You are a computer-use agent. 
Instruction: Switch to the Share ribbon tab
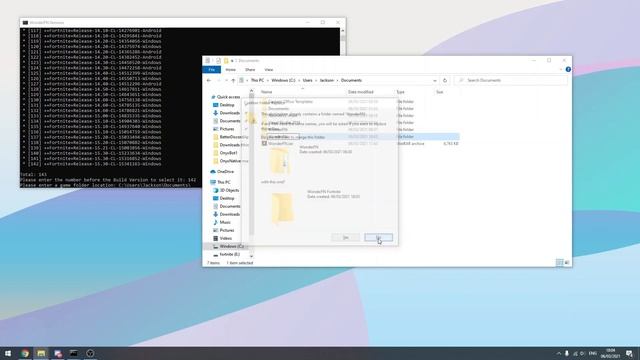click(250, 70)
